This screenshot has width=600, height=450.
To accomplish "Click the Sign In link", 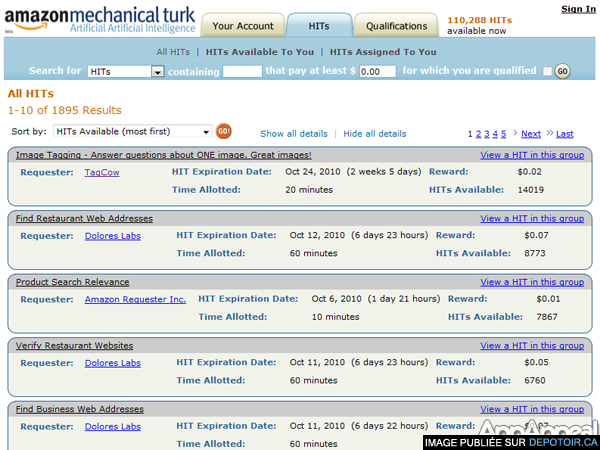I will (578, 9).
